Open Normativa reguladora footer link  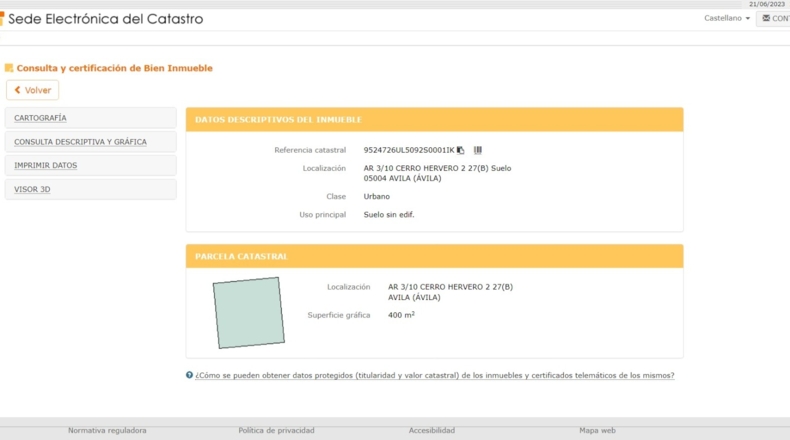[x=107, y=430]
